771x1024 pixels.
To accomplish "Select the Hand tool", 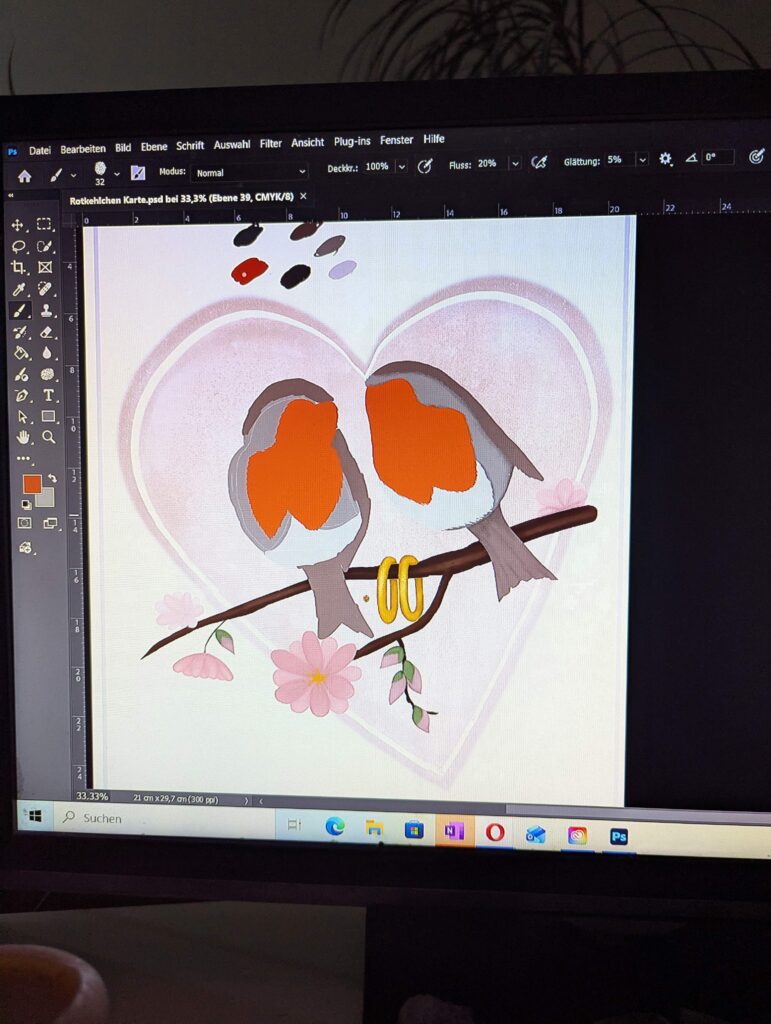I will click(x=22, y=437).
